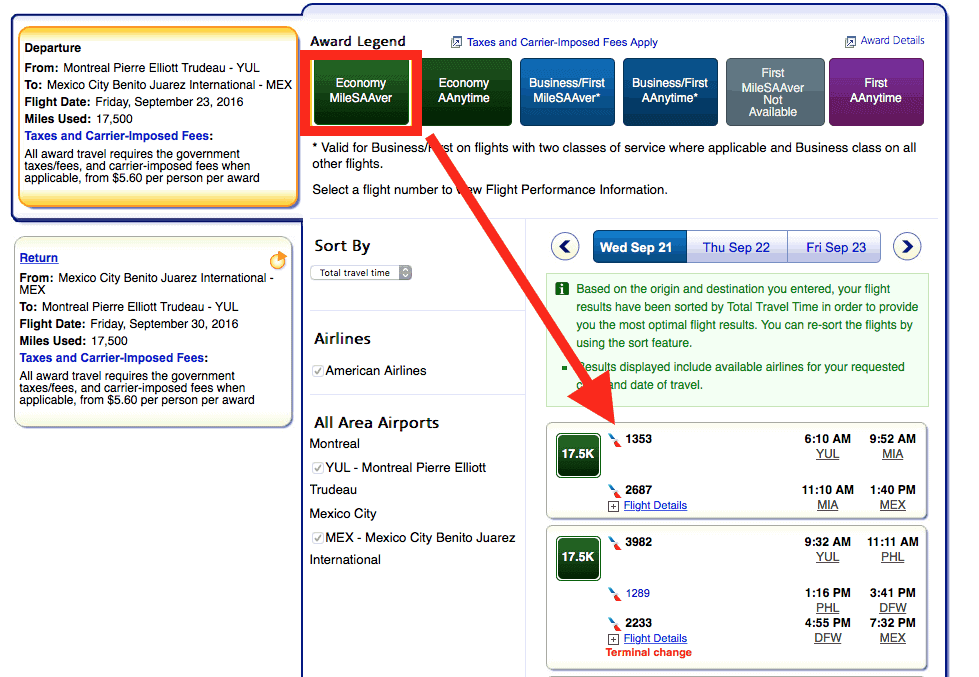The image size is (979, 677).
Task: Click the green info icon in notice
Action: point(561,290)
